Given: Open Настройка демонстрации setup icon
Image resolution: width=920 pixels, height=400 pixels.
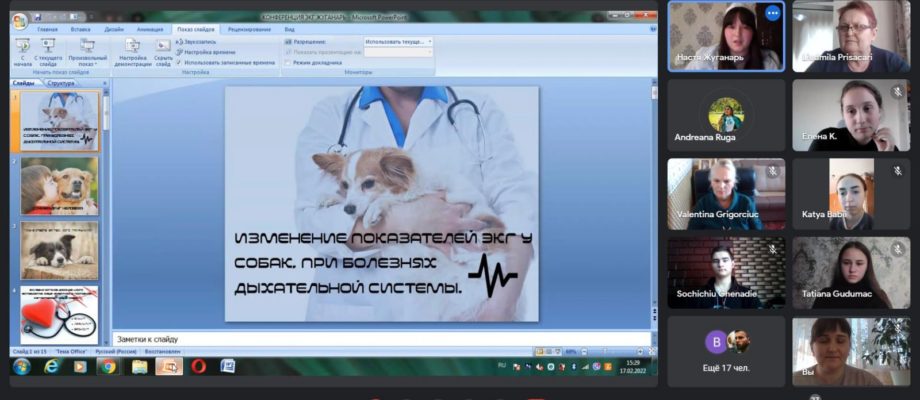Looking at the screenshot, I should (x=133, y=52).
